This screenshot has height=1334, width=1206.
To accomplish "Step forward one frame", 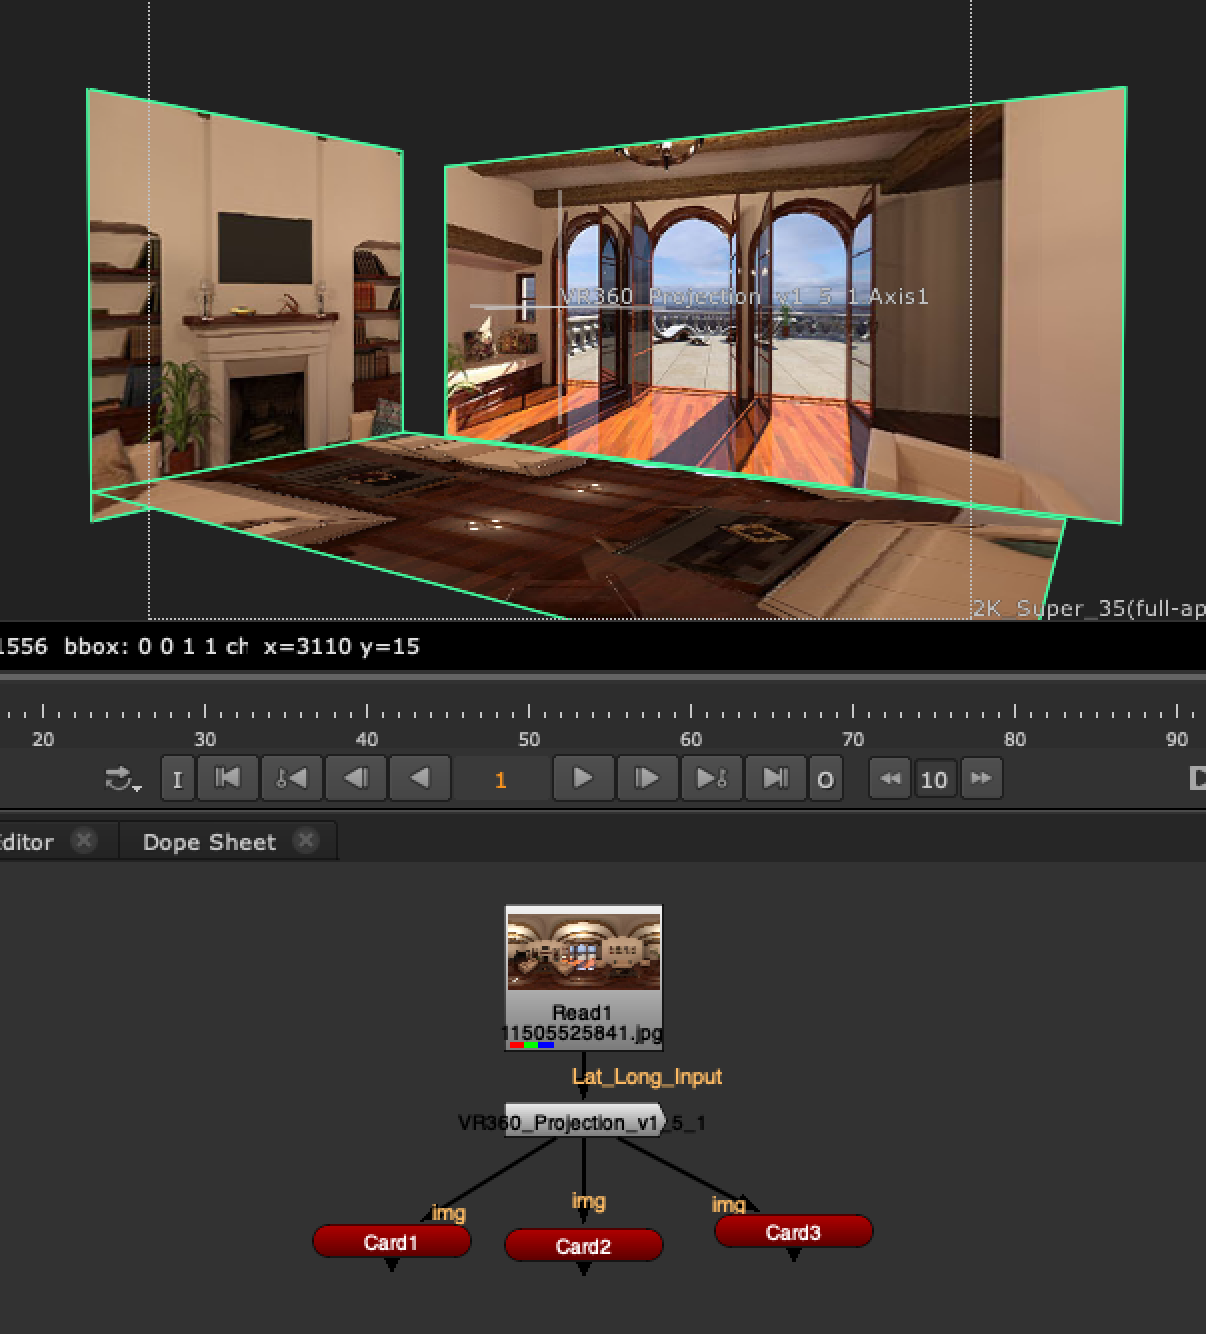I will click(647, 778).
